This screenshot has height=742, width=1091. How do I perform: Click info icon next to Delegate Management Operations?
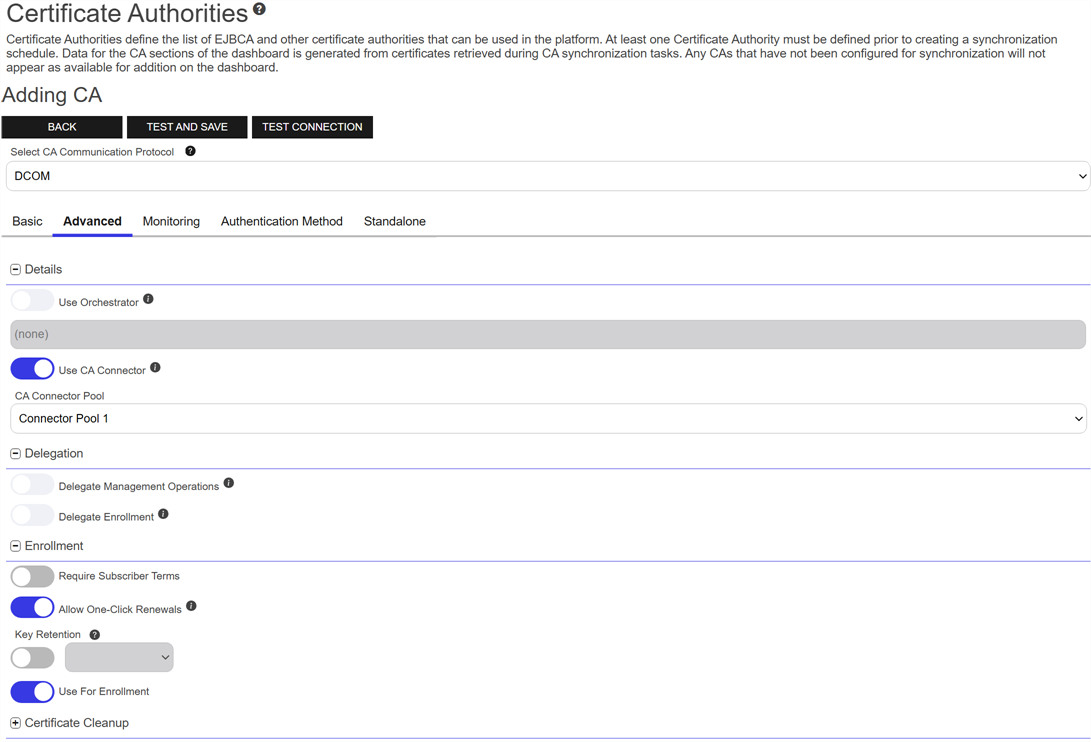click(229, 483)
